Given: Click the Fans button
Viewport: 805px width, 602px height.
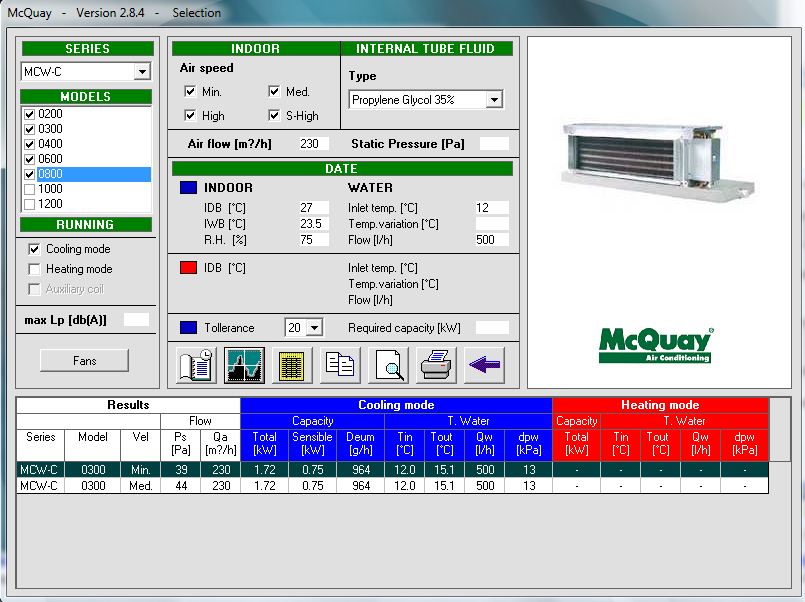Looking at the screenshot, I should coord(85,360).
